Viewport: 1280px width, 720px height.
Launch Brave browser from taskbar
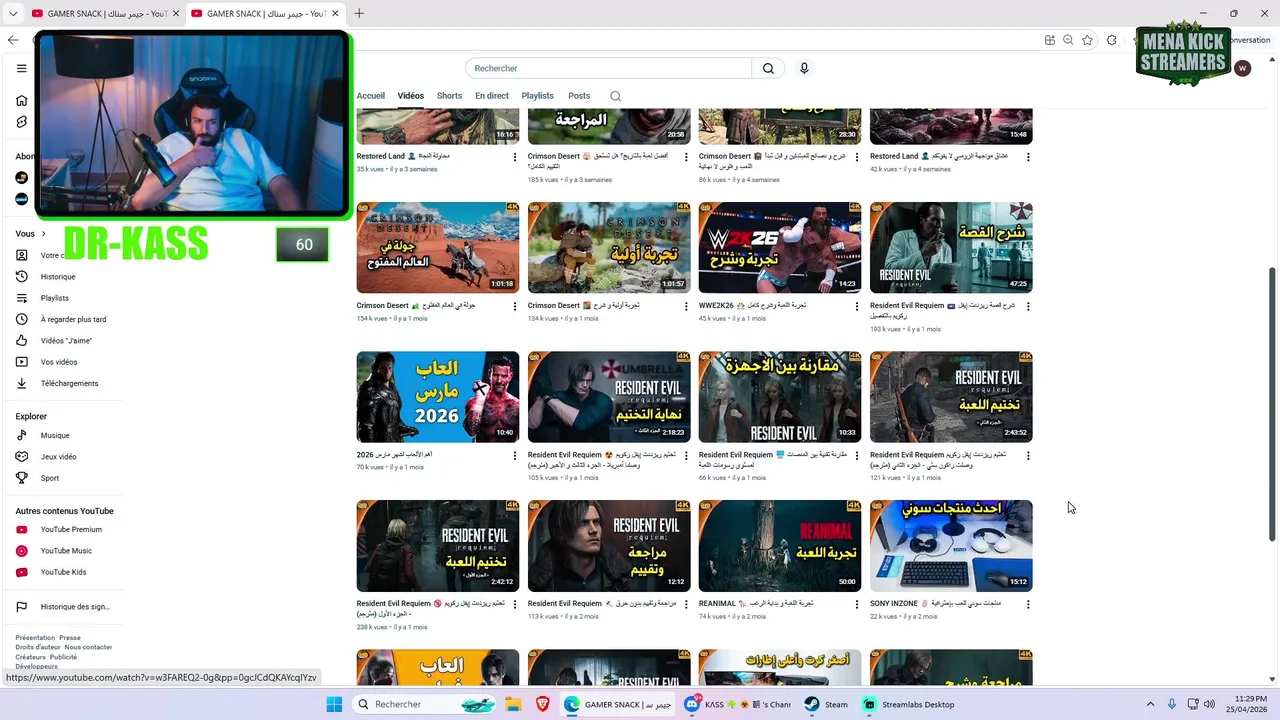(543, 704)
